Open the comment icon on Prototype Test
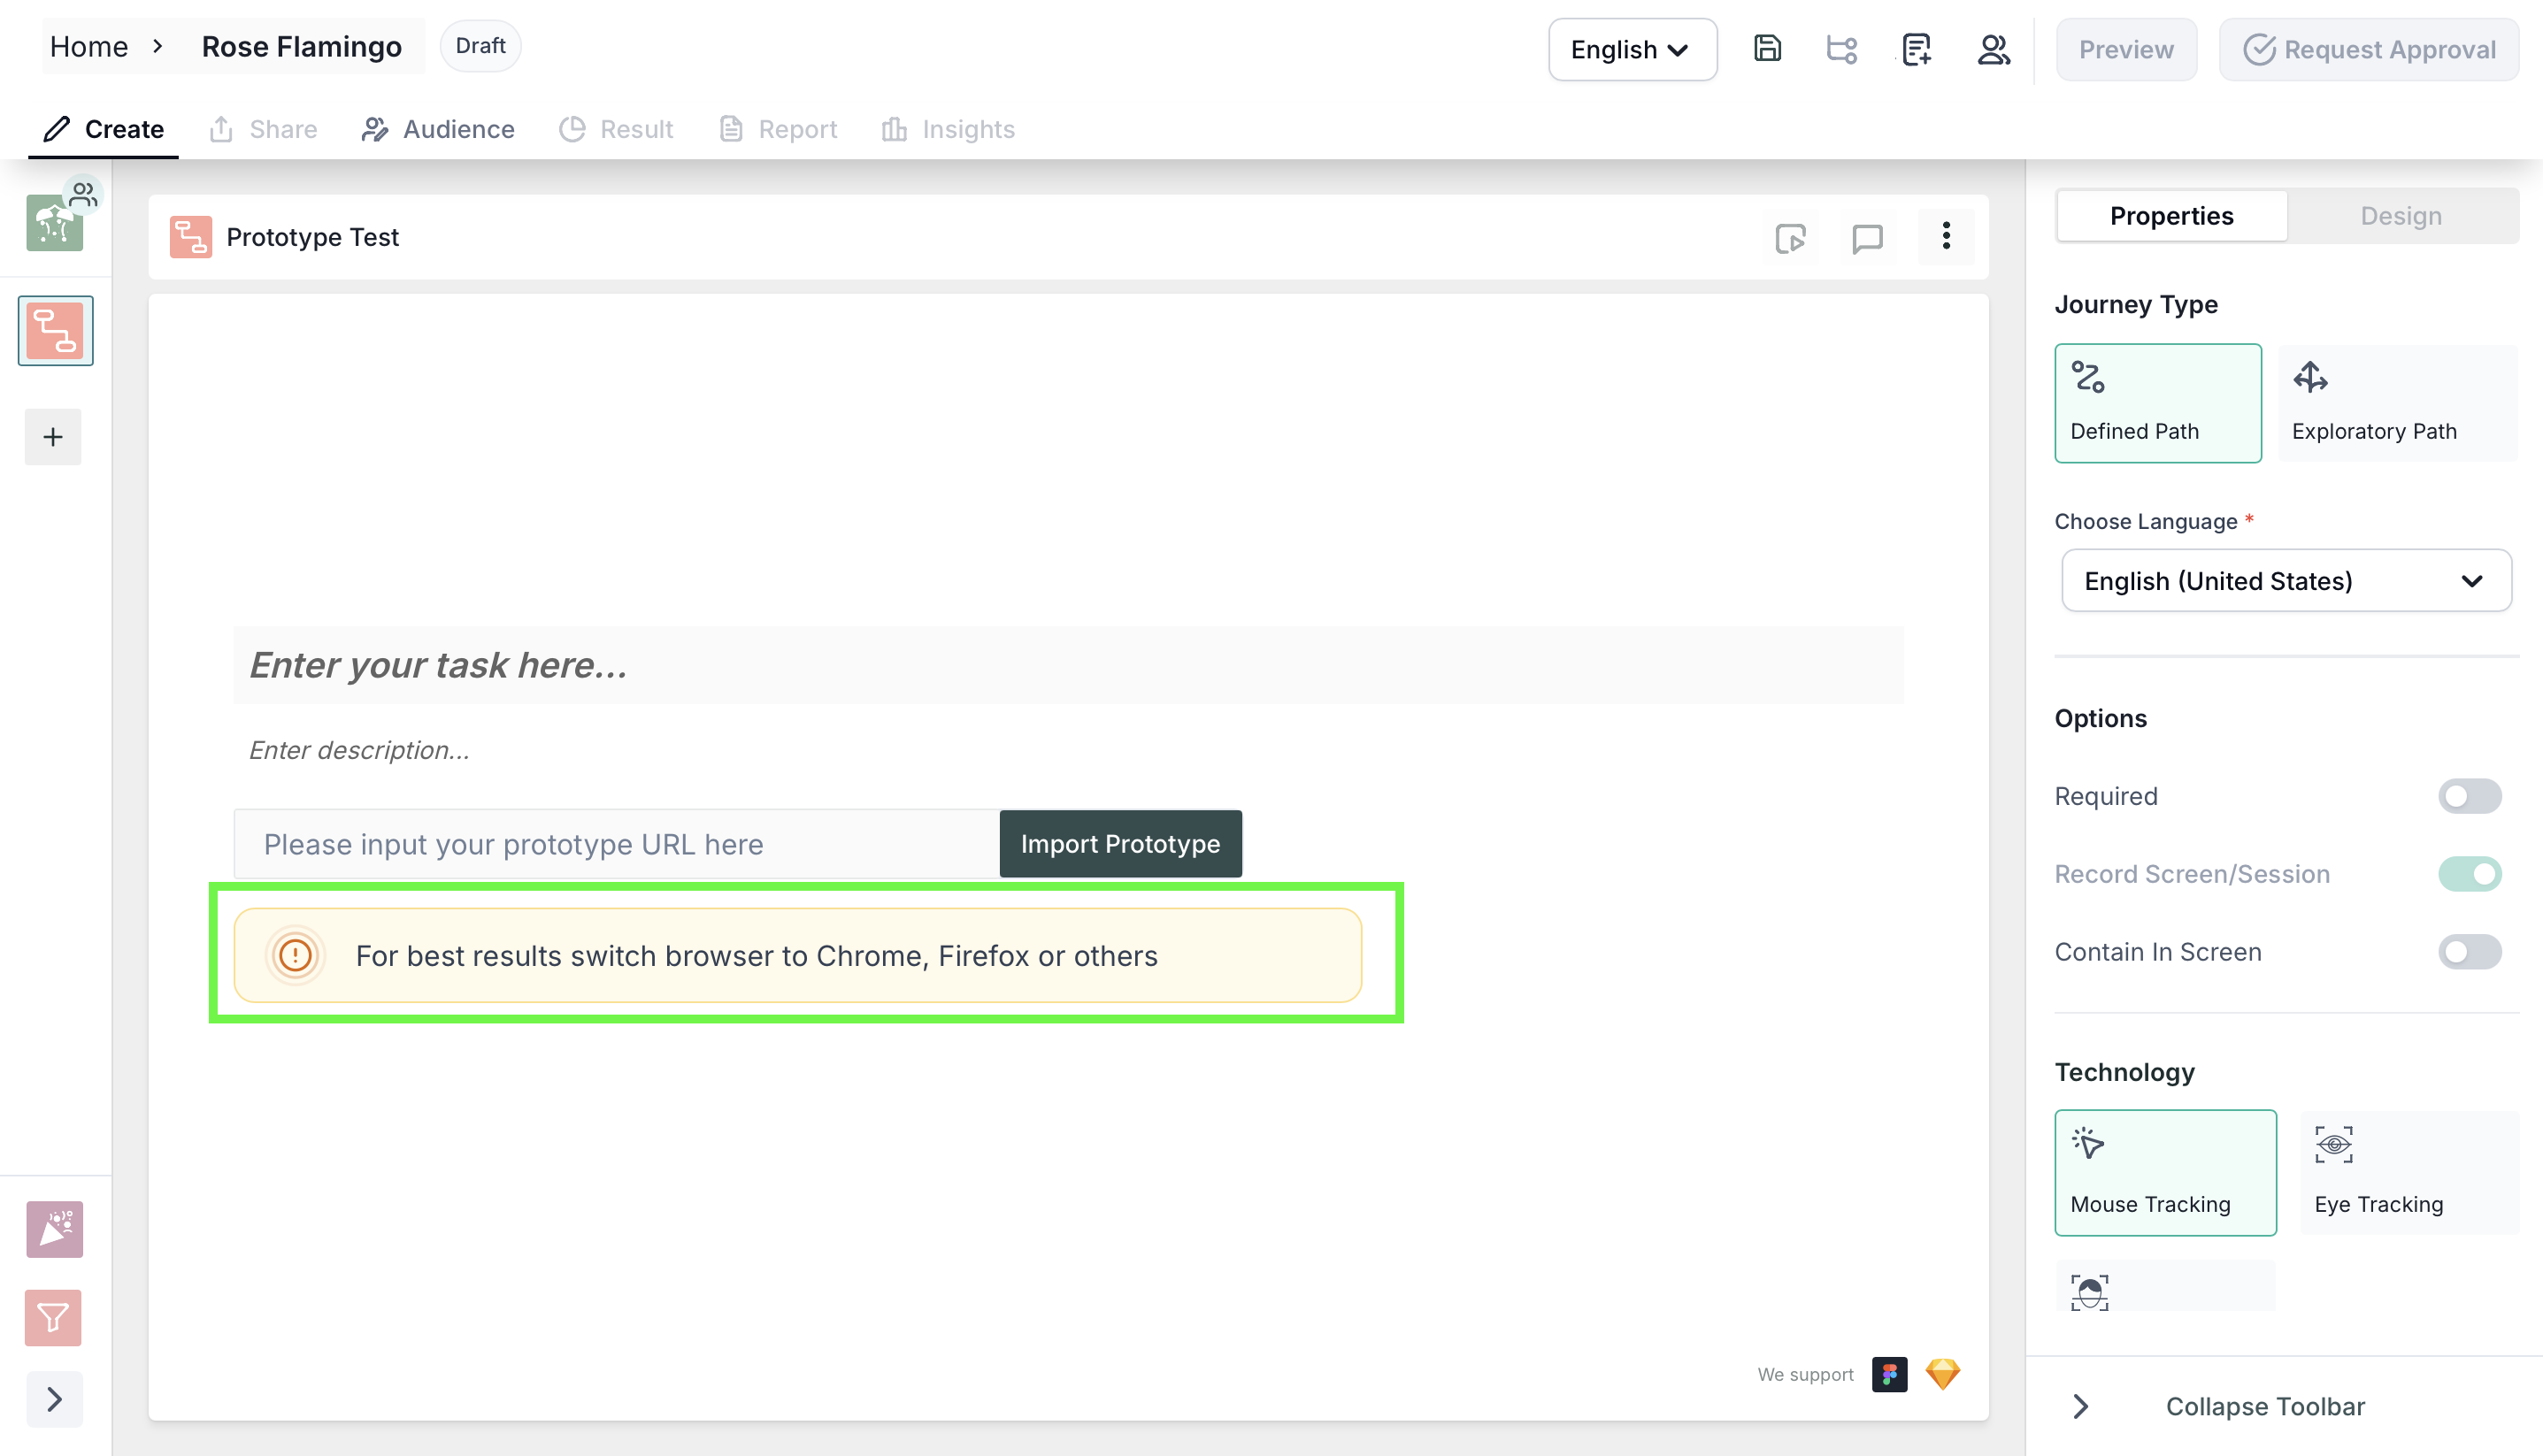 pyautogui.click(x=1867, y=237)
